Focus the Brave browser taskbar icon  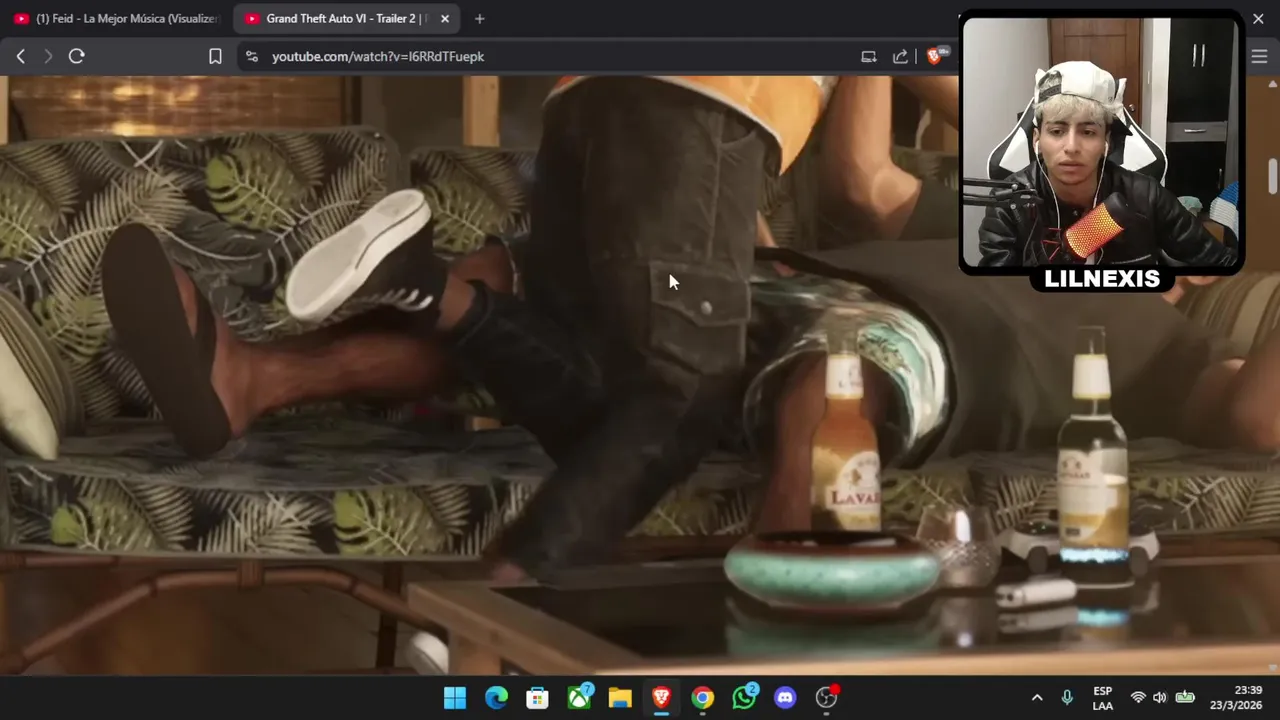tap(661, 698)
